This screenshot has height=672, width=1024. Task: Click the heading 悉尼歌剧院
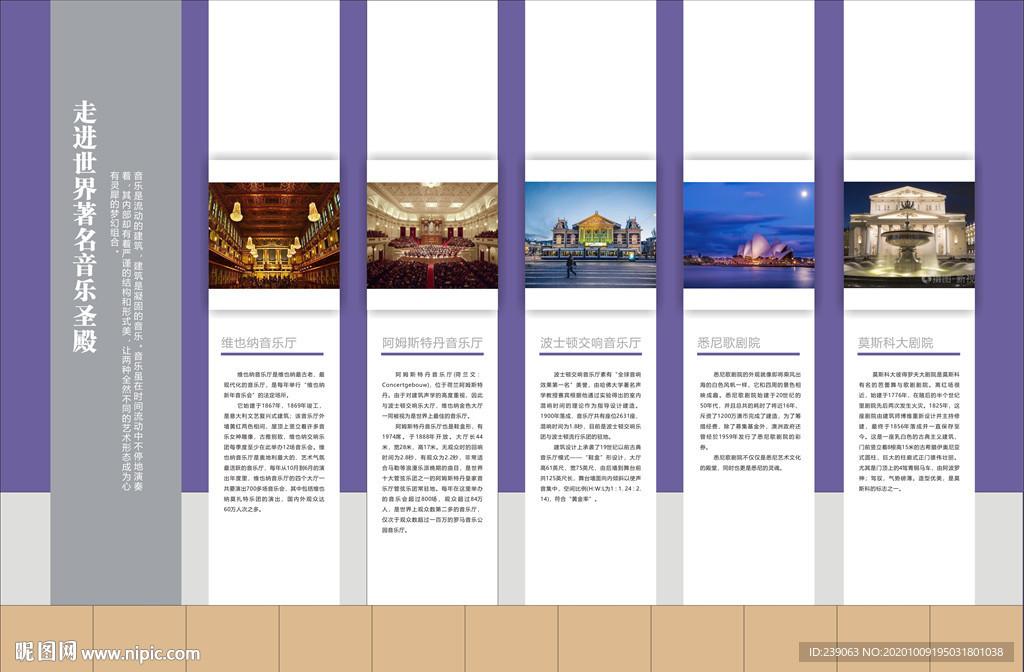click(x=729, y=343)
